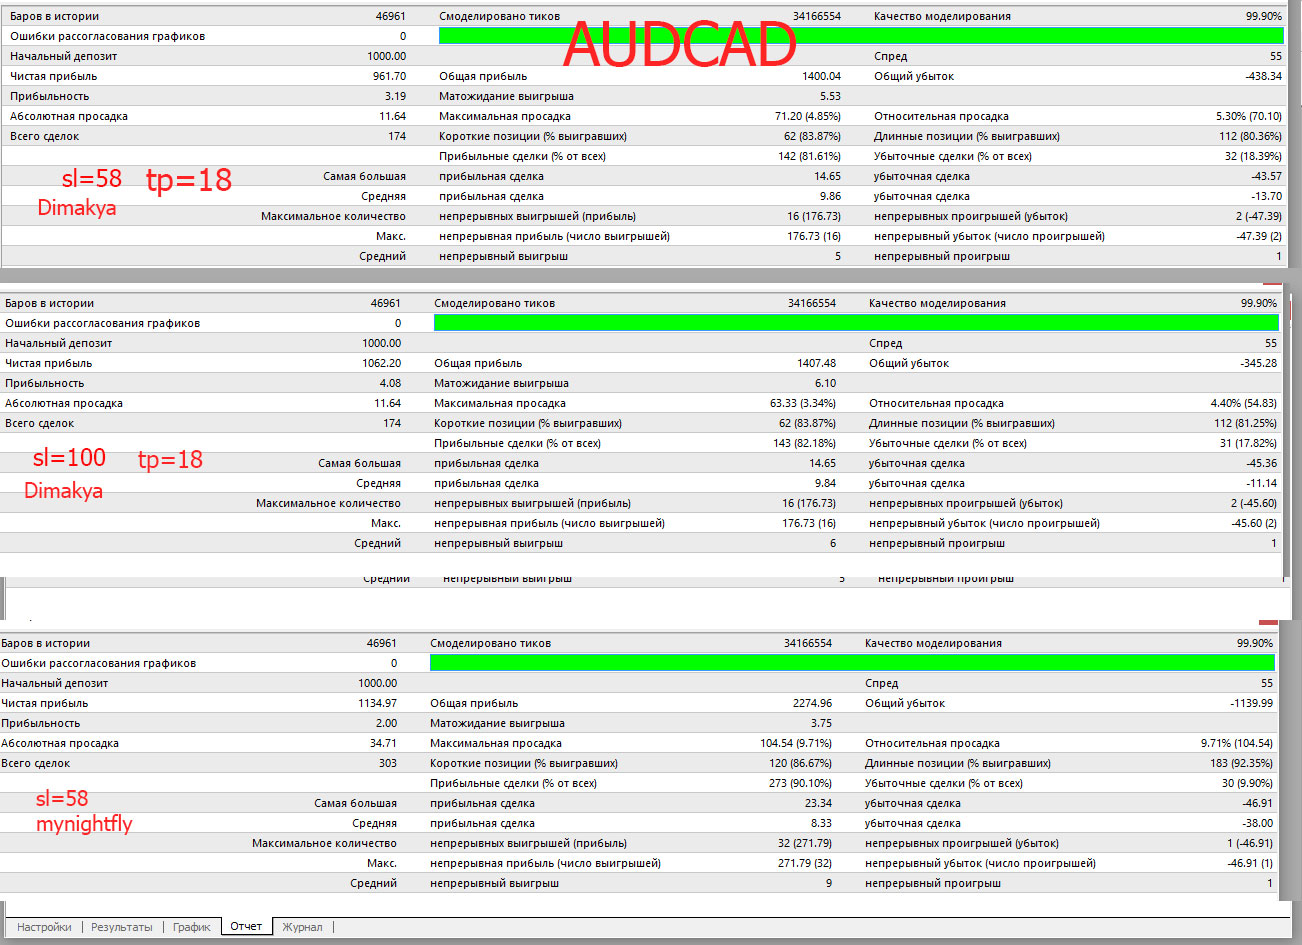Open the График tab
The width and height of the screenshot is (1302, 945).
point(192,927)
